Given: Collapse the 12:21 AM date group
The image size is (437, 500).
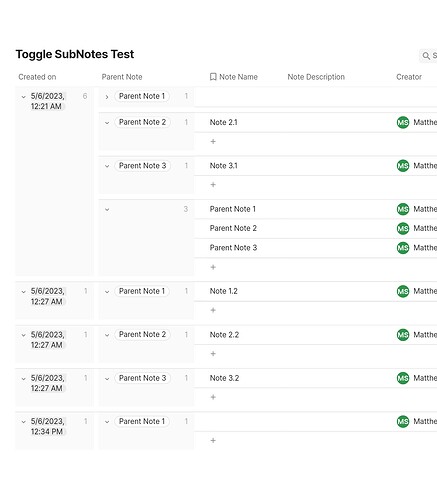Looking at the screenshot, I should (x=23, y=97).
